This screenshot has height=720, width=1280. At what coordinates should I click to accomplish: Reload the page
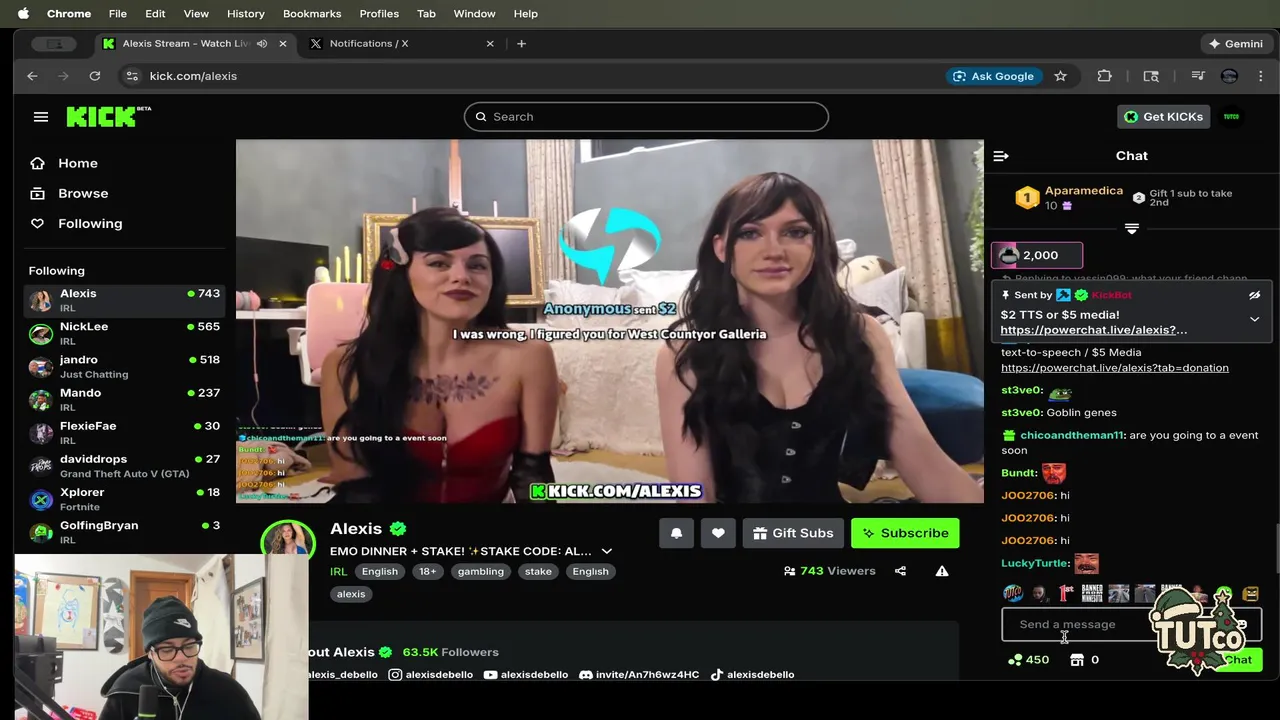coord(94,76)
